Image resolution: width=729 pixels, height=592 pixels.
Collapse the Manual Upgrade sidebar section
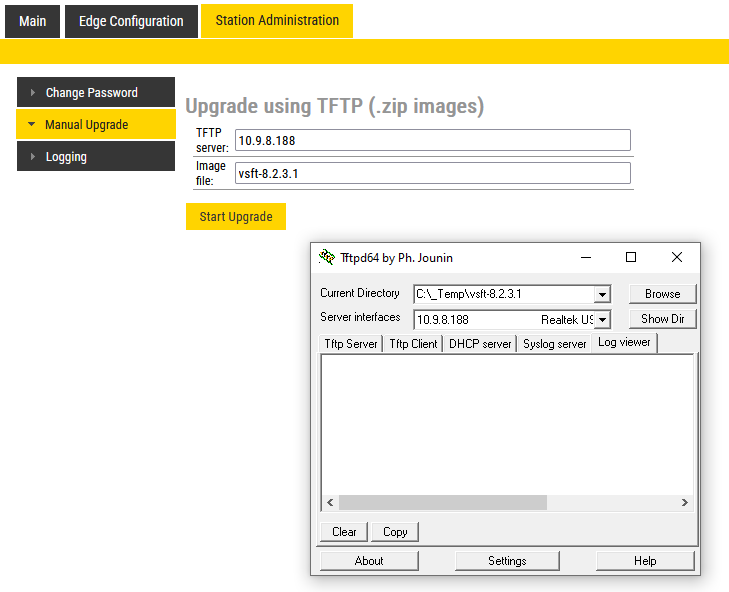coord(86,125)
